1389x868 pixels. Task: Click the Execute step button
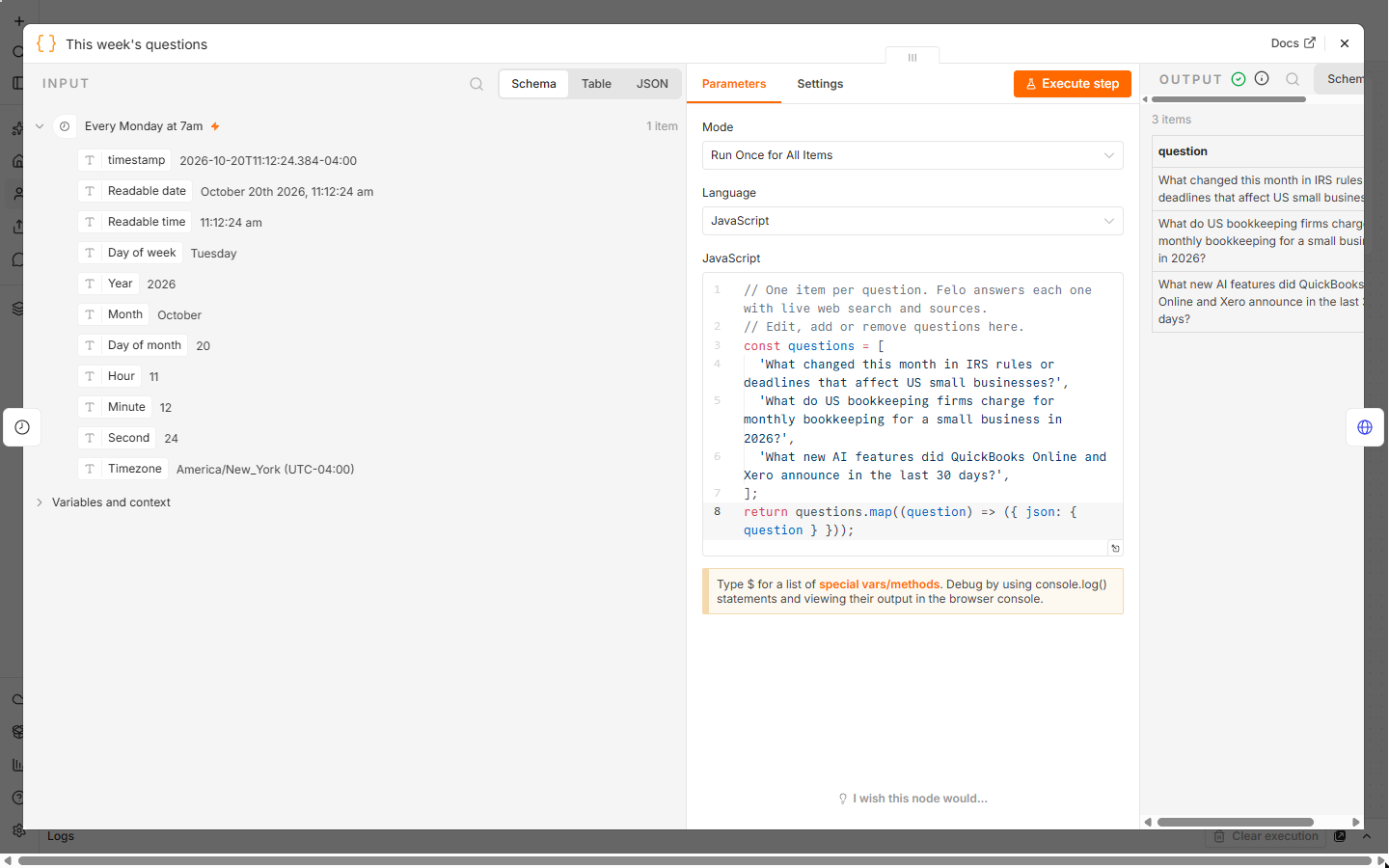pos(1072,84)
